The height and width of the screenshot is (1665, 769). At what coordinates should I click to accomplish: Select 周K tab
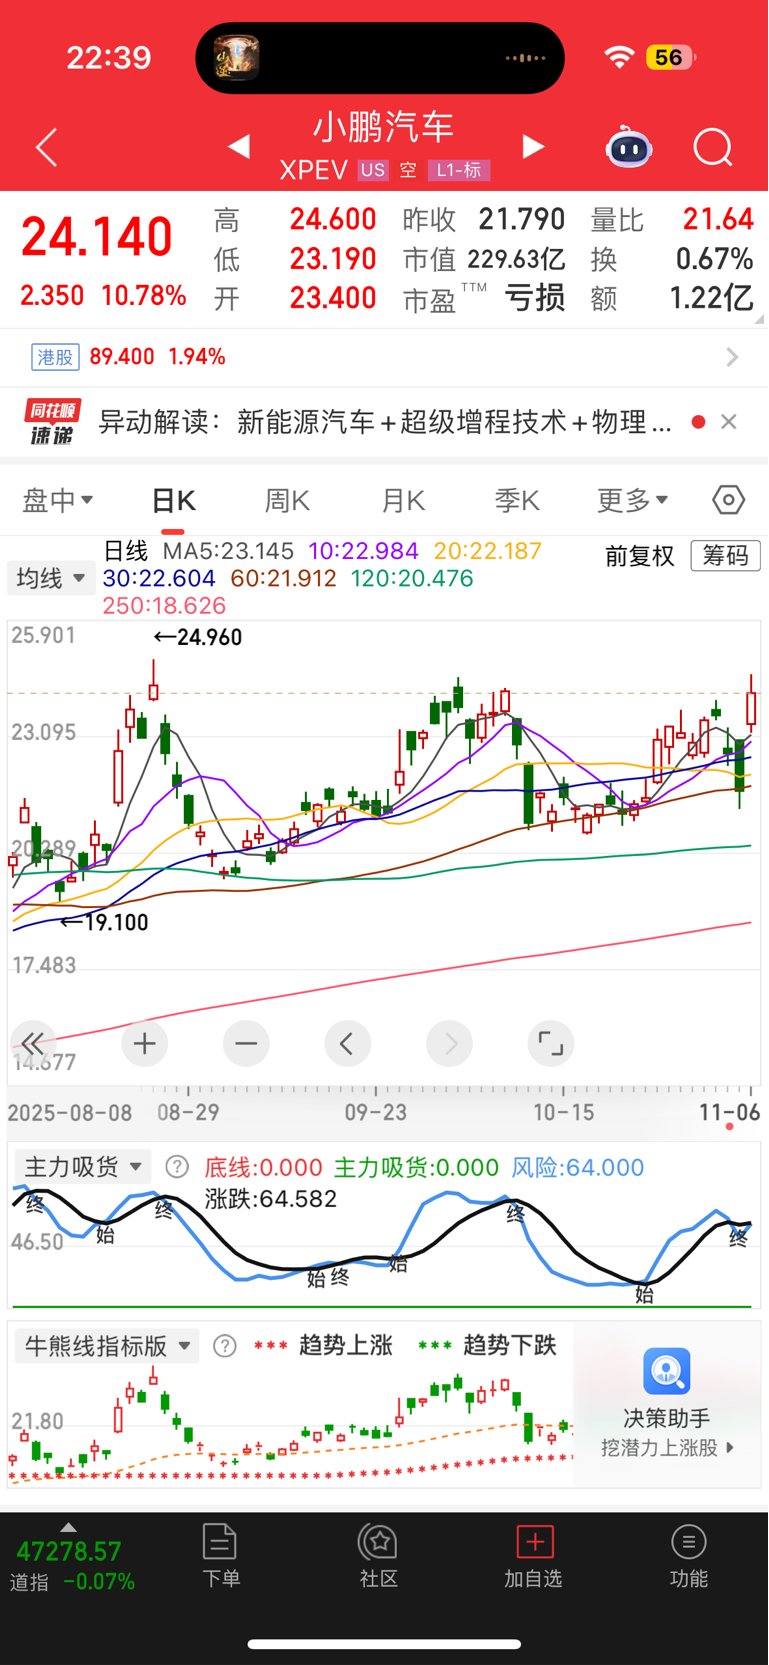click(x=287, y=500)
